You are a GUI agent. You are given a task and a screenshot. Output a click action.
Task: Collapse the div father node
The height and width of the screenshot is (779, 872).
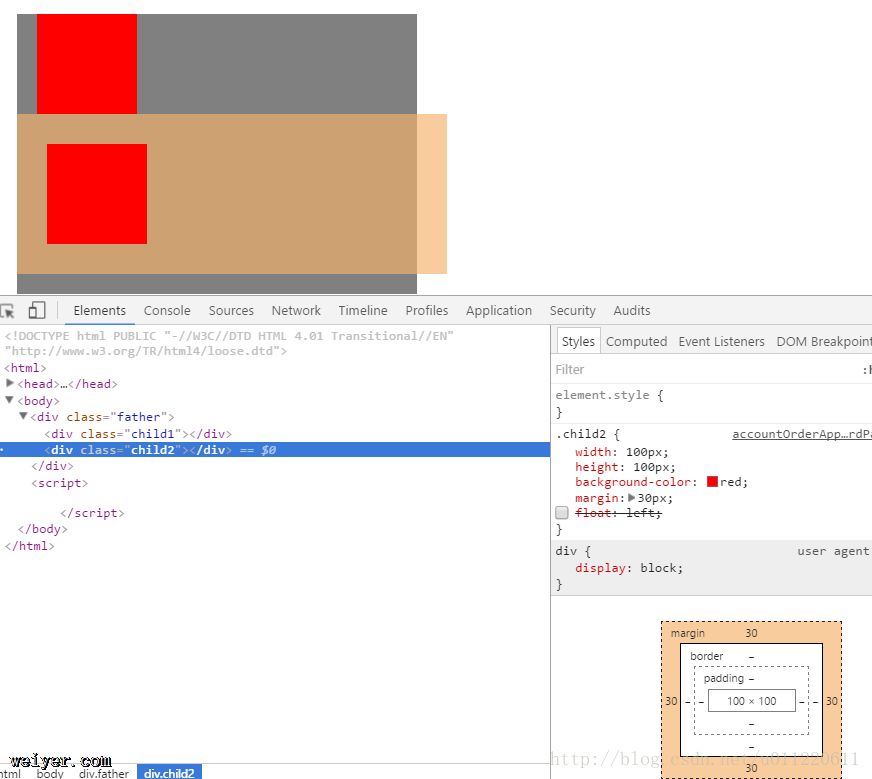(x=23, y=416)
